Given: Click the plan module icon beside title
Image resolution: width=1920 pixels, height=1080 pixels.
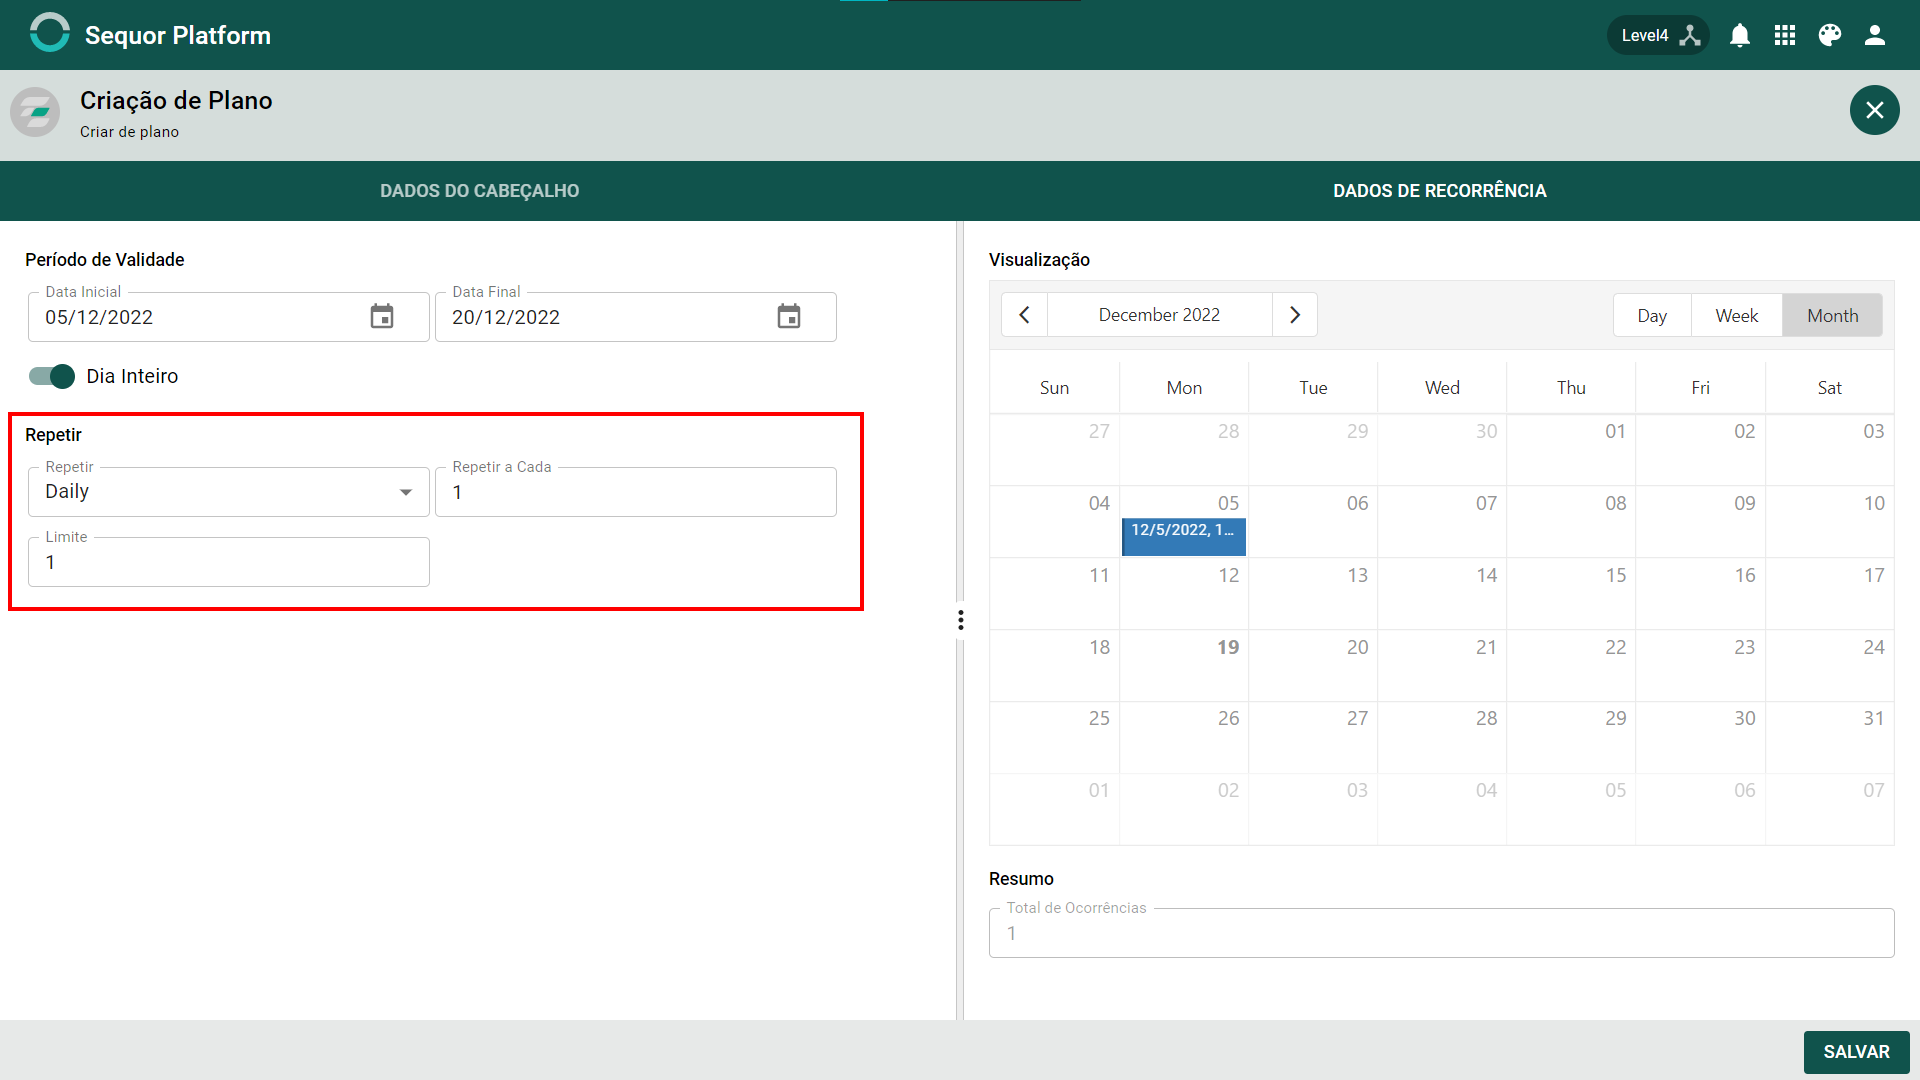Looking at the screenshot, I should point(36,111).
